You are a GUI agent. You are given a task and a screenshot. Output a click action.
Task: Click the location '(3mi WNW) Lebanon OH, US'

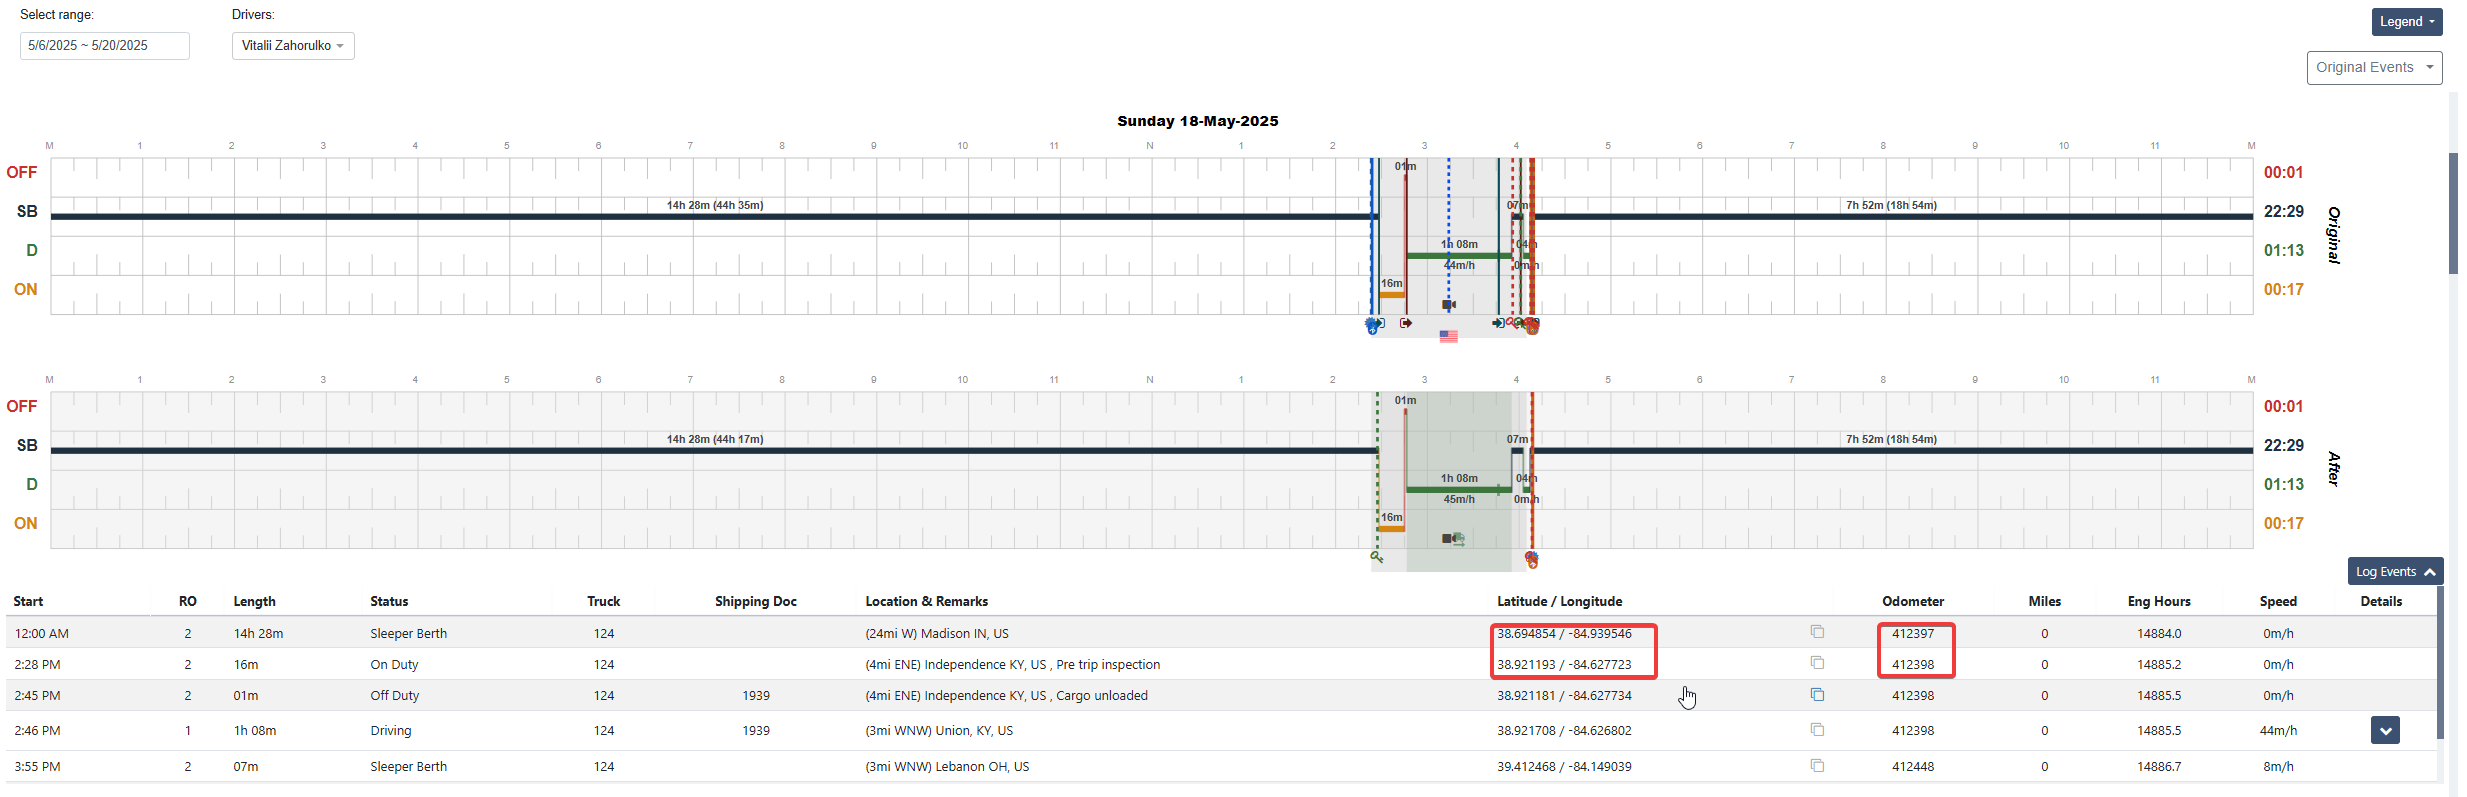coord(947,766)
